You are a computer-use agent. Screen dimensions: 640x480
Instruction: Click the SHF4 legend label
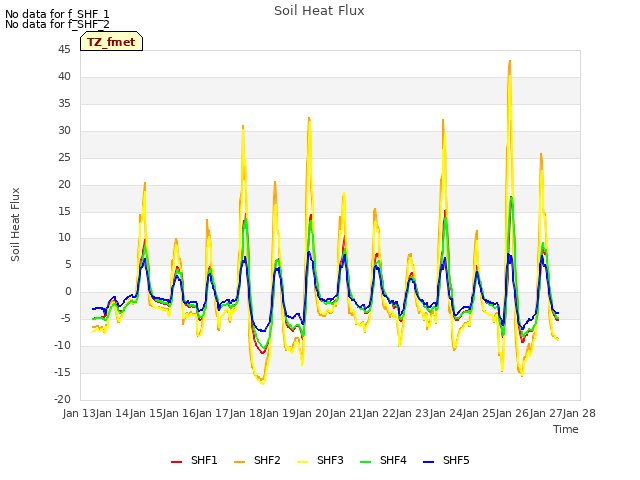coord(393,460)
